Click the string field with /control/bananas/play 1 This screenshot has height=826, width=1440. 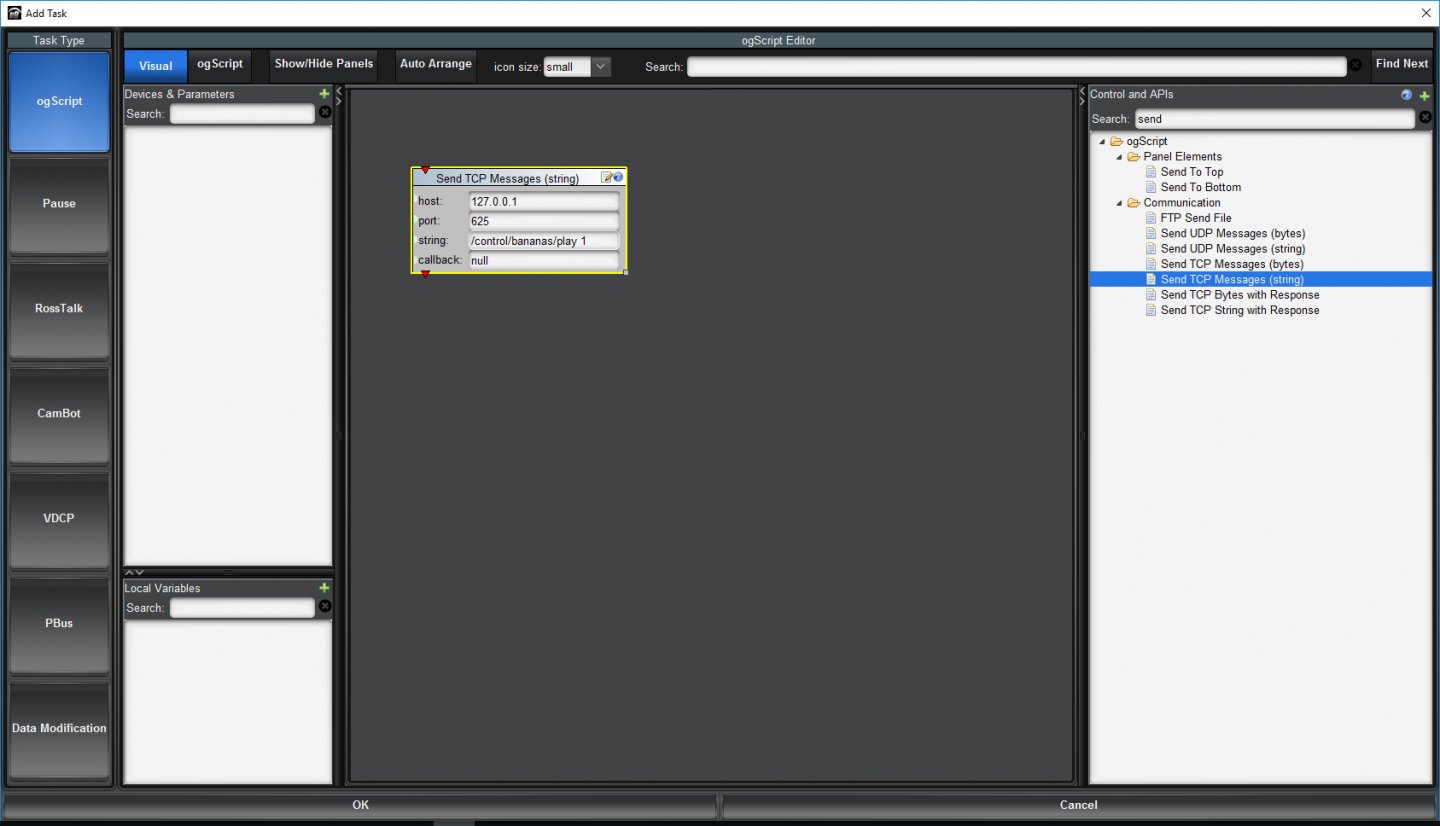[544, 241]
